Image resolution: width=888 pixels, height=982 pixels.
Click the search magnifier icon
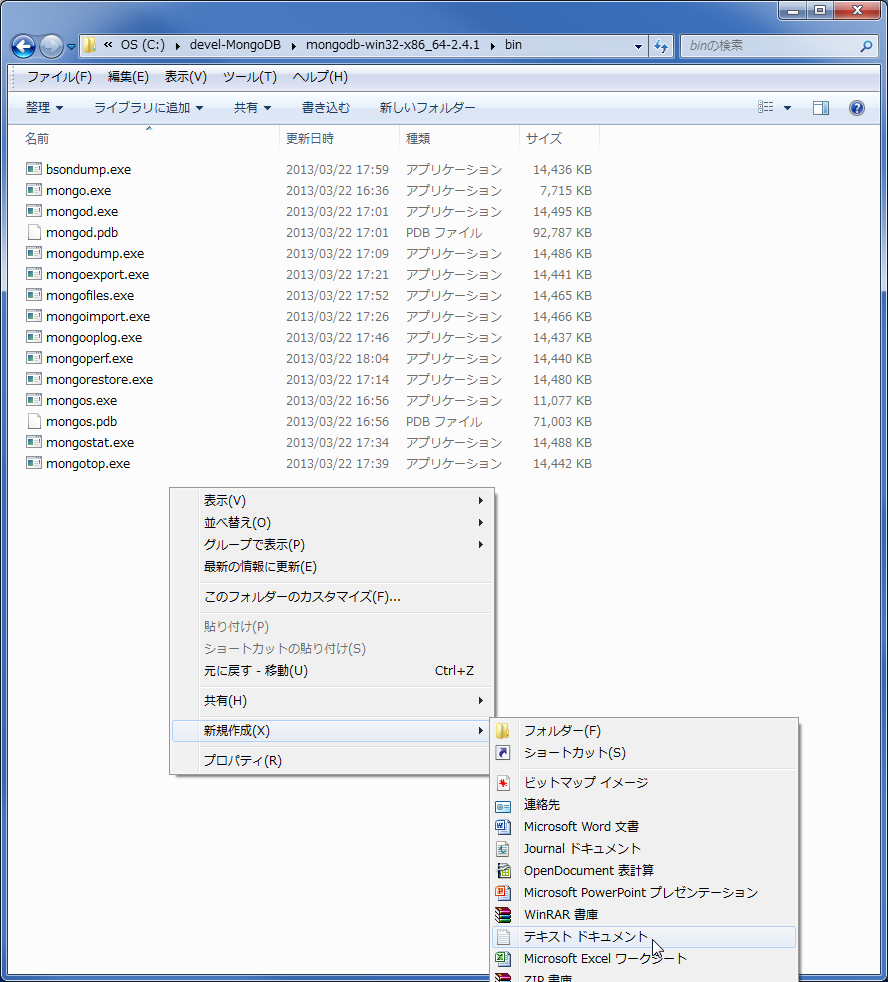coord(866,46)
